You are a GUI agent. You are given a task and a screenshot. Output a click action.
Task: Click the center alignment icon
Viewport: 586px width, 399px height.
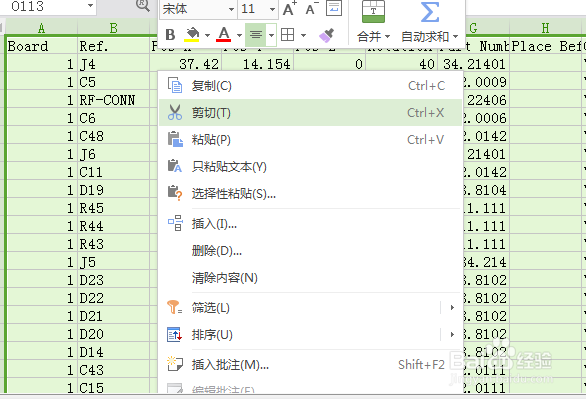point(256,35)
